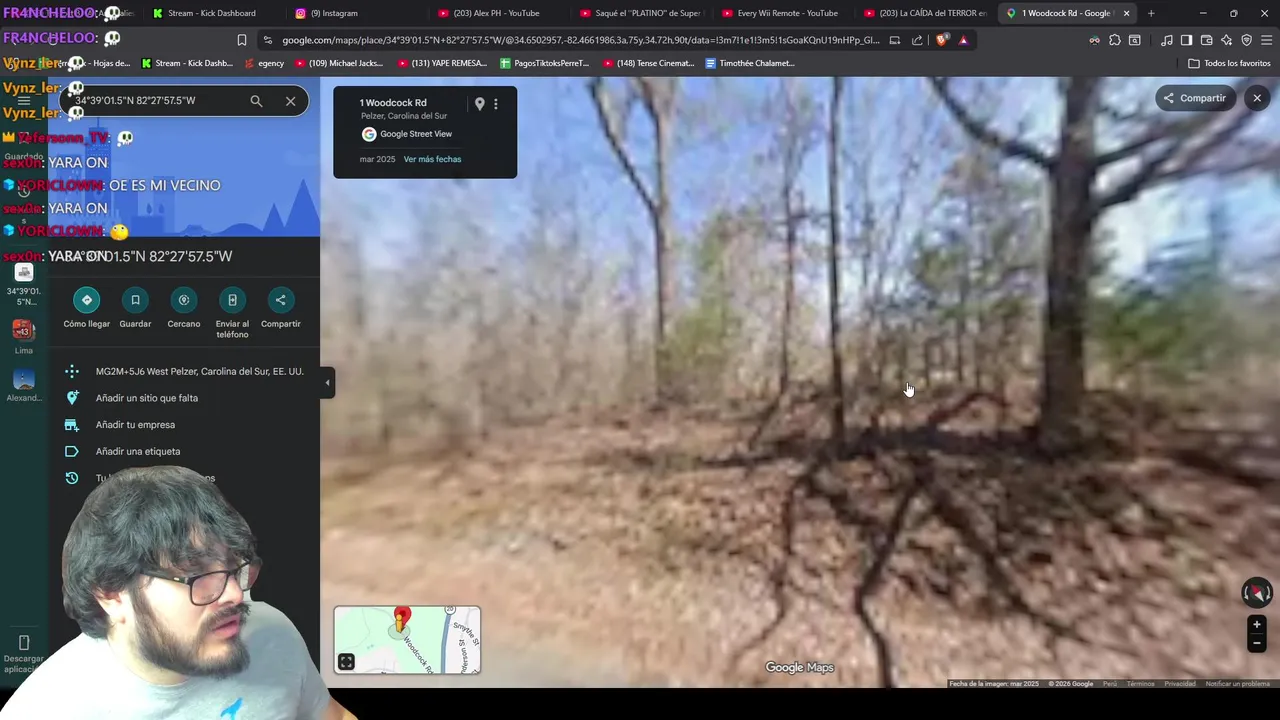The width and height of the screenshot is (1280, 720).
Task: Click Ver más fechas link
Action: 432,159
